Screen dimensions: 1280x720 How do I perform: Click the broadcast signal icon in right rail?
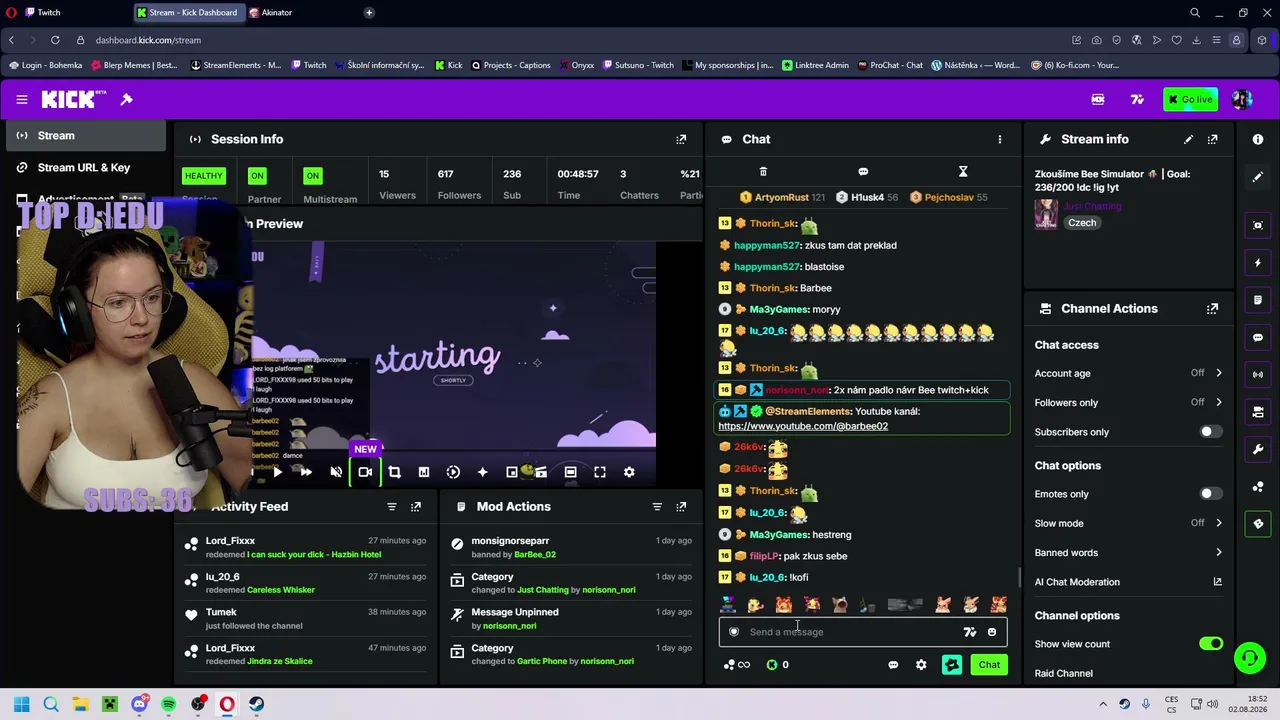[x=1258, y=375]
